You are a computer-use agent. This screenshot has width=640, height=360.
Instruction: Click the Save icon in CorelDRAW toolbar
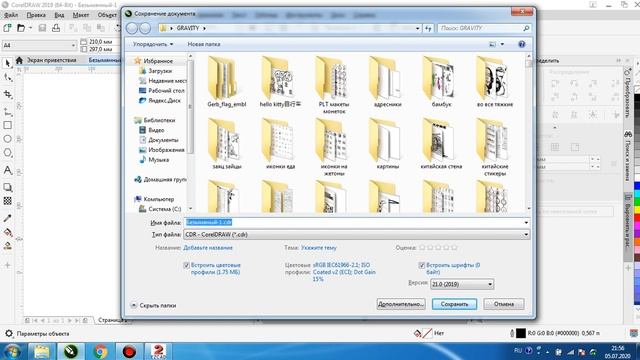(42, 28)
